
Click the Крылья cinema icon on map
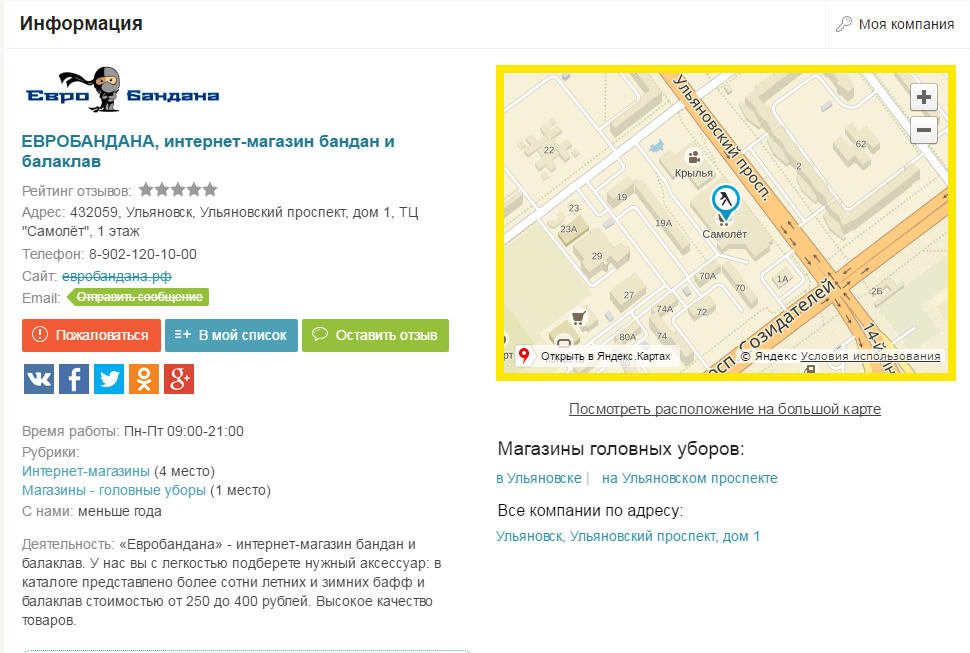pyautogui.click(x=693, y=157)
